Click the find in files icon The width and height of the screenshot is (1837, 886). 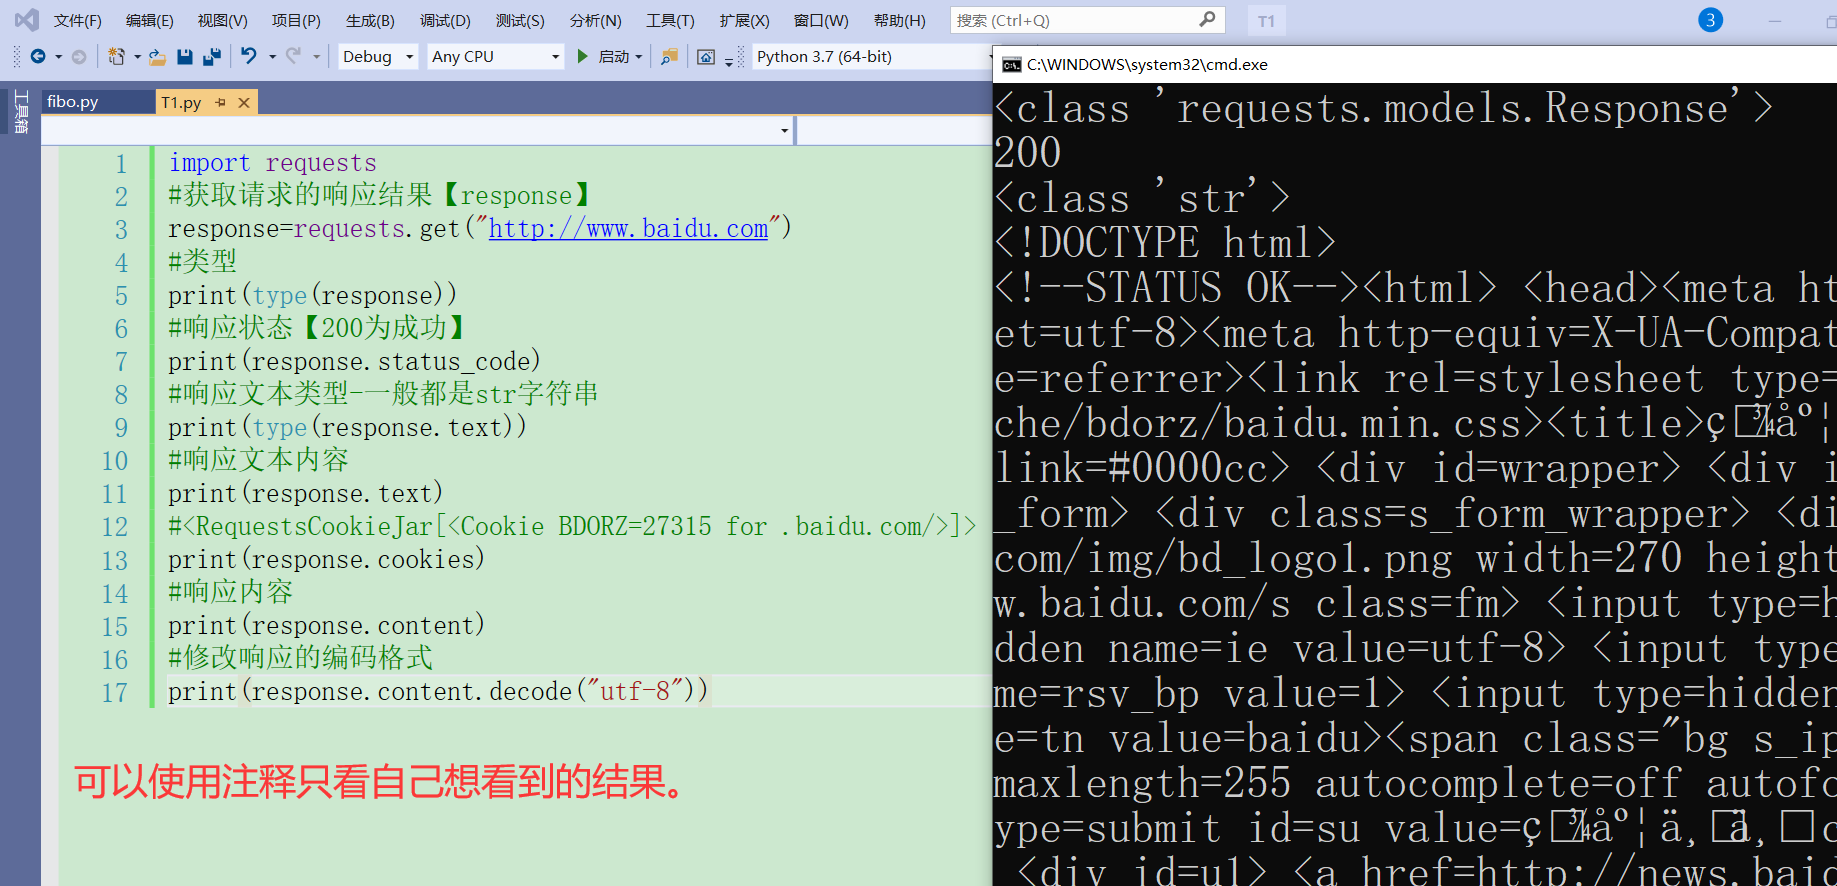click(669, 57)
